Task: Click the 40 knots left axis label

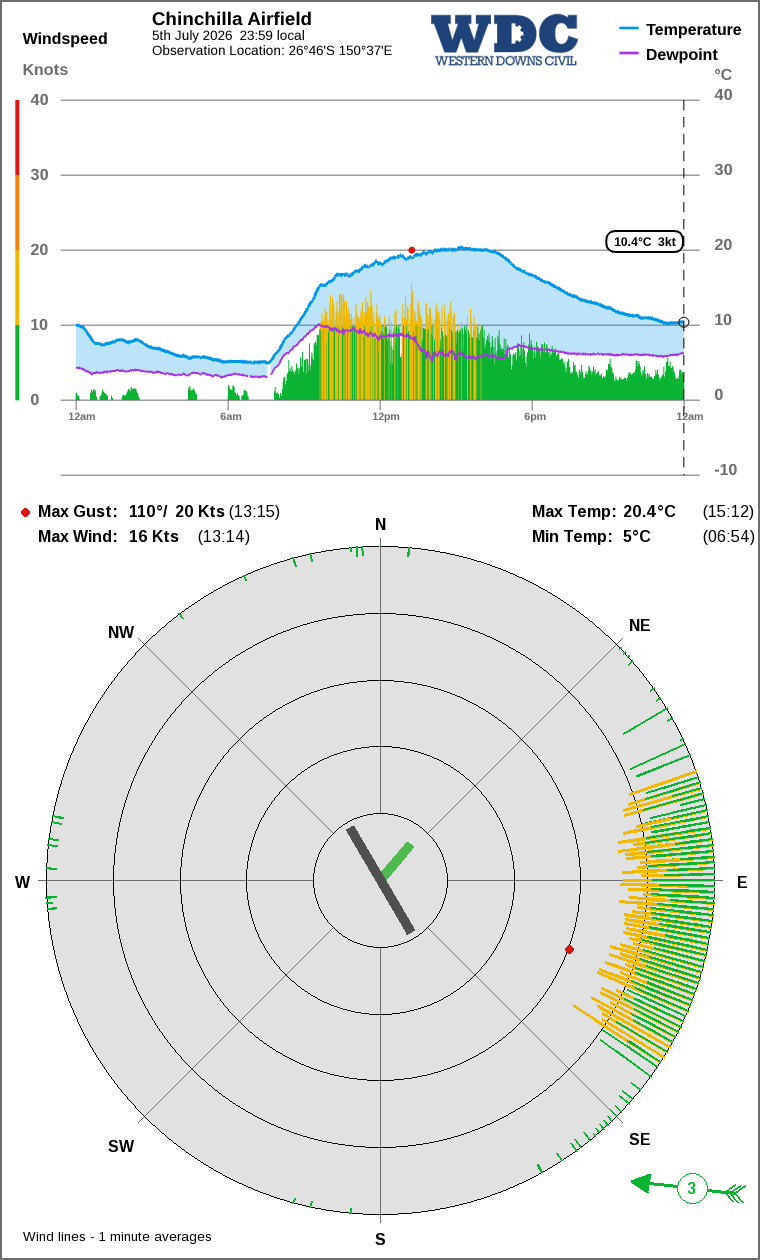Action: click(40, 99)
